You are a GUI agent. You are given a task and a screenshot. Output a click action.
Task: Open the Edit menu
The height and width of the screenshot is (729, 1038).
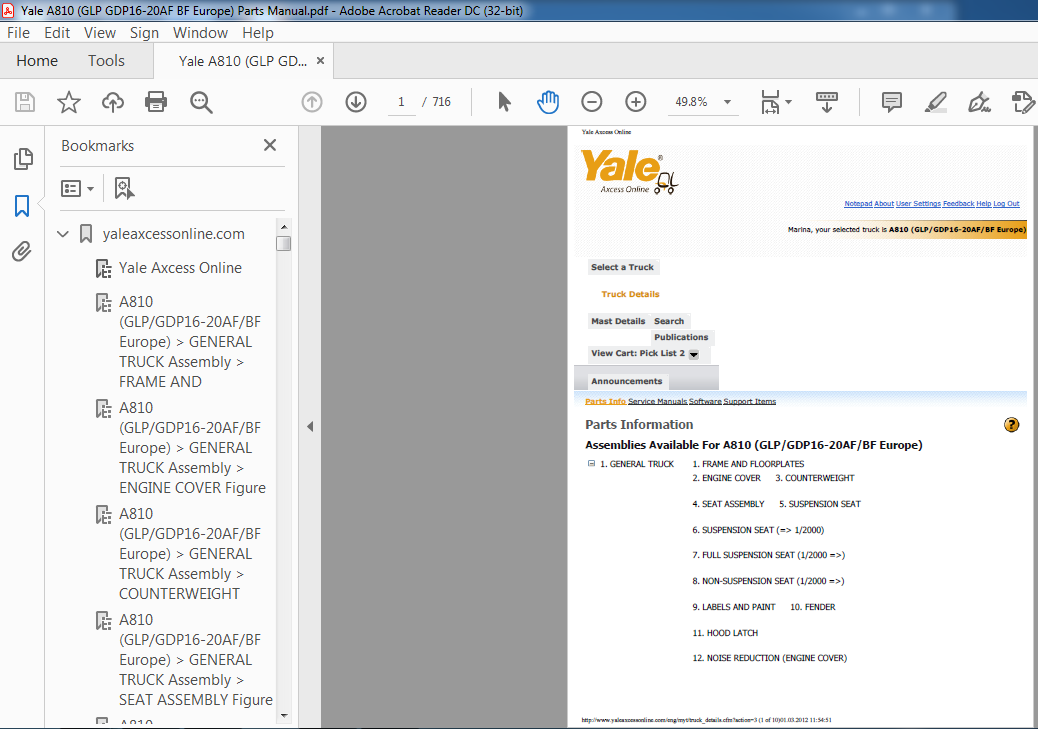click(57, 32)
